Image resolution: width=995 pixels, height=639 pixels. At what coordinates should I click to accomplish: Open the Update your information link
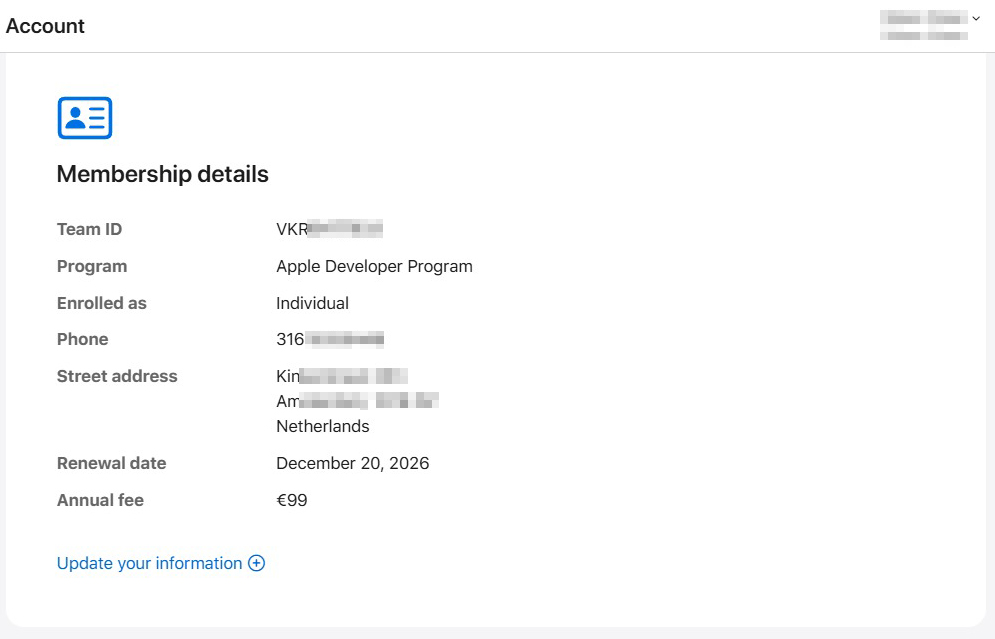pyautogui.click(x=149, y=563)
